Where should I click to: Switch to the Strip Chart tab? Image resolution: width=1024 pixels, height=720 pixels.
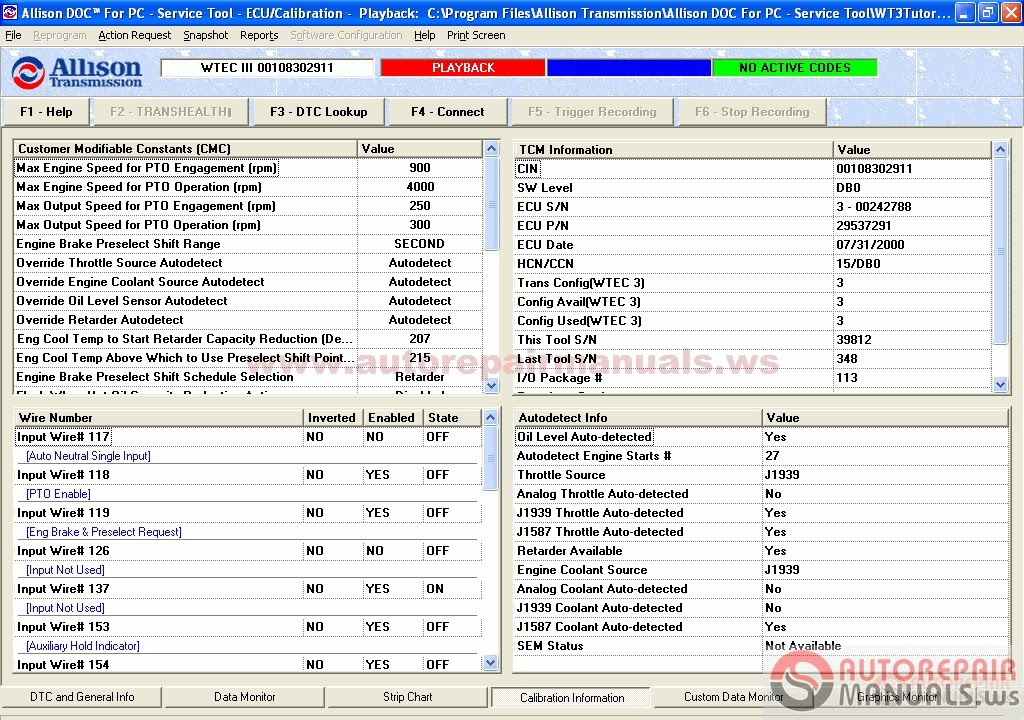coord(408,697)
